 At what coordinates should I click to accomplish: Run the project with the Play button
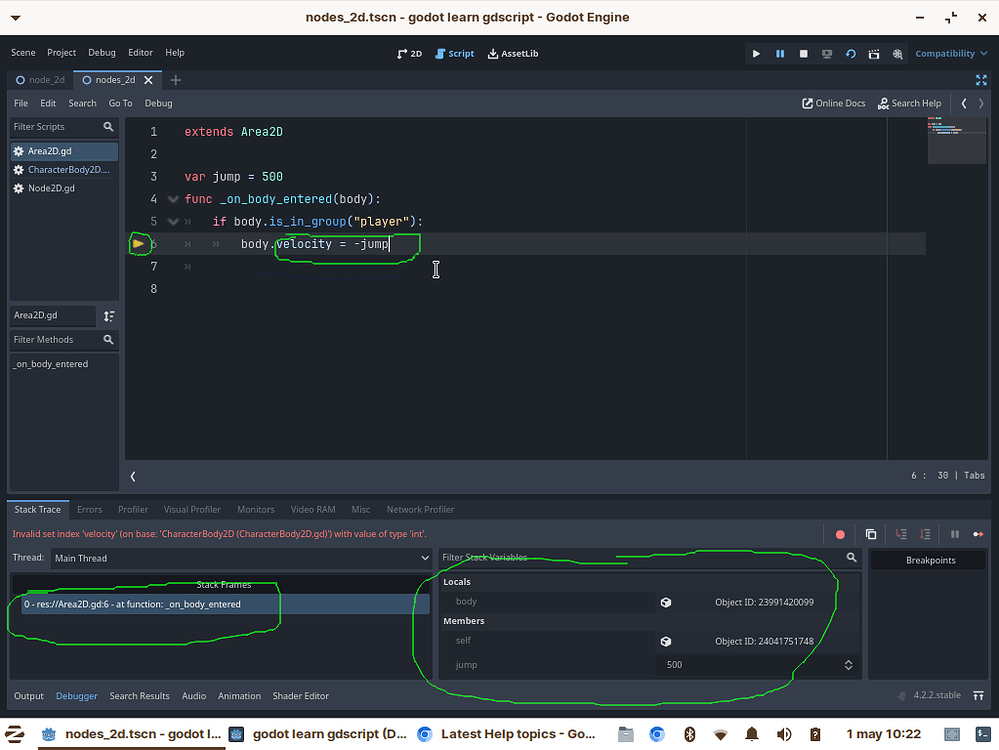click(x=757, y=54)
